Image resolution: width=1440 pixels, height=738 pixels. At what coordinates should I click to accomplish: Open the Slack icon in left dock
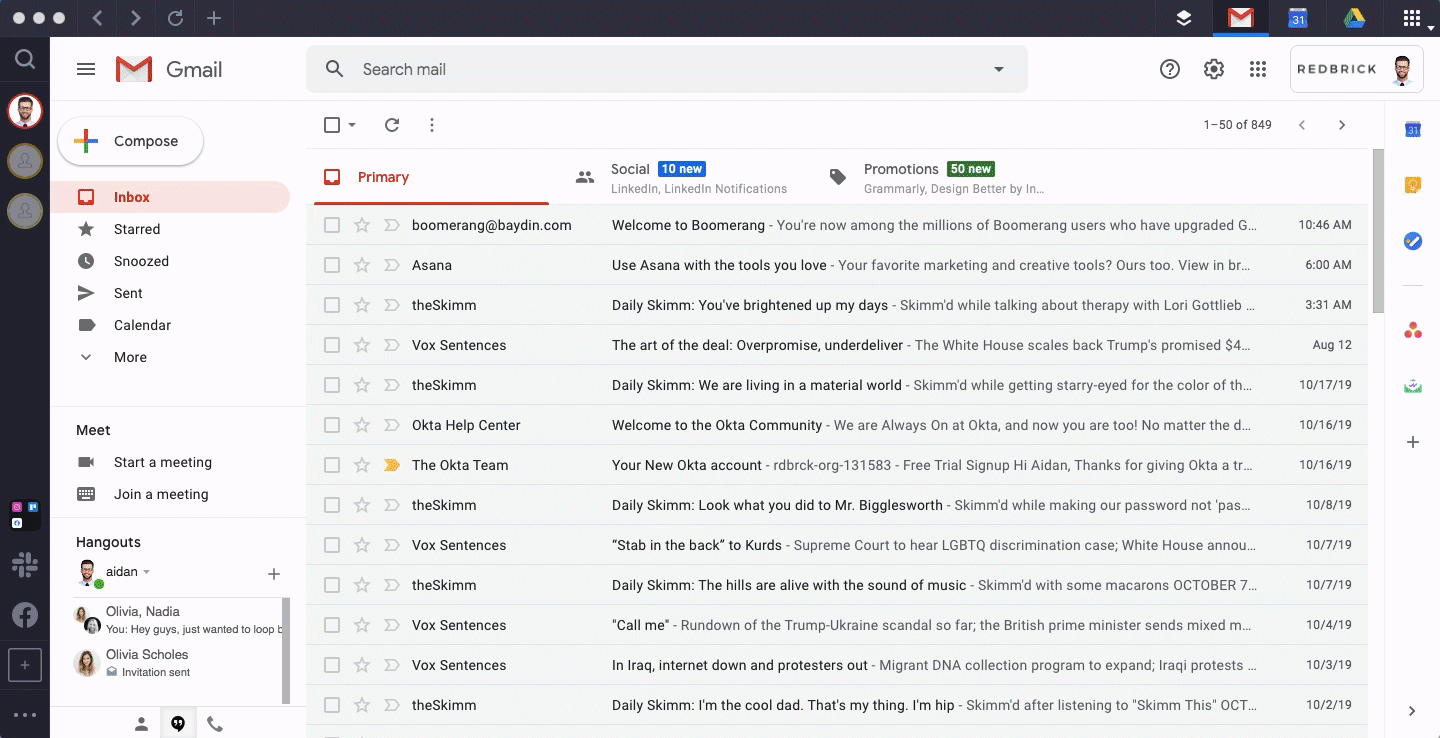click(x=25, y=566)
